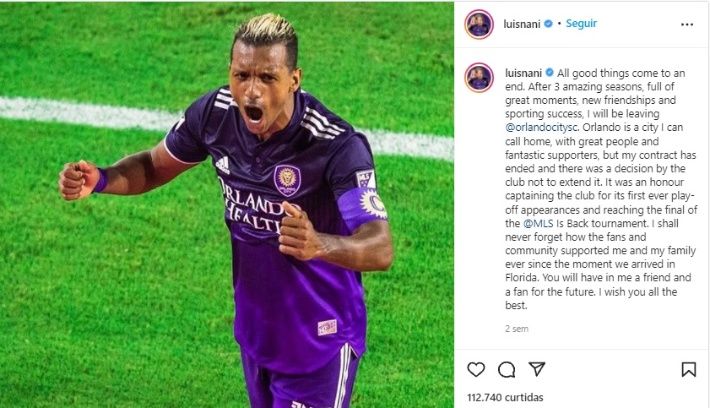Share the post using the paper plane icon
The height and width of the screenshot is (408, 710).
point(537,369)
